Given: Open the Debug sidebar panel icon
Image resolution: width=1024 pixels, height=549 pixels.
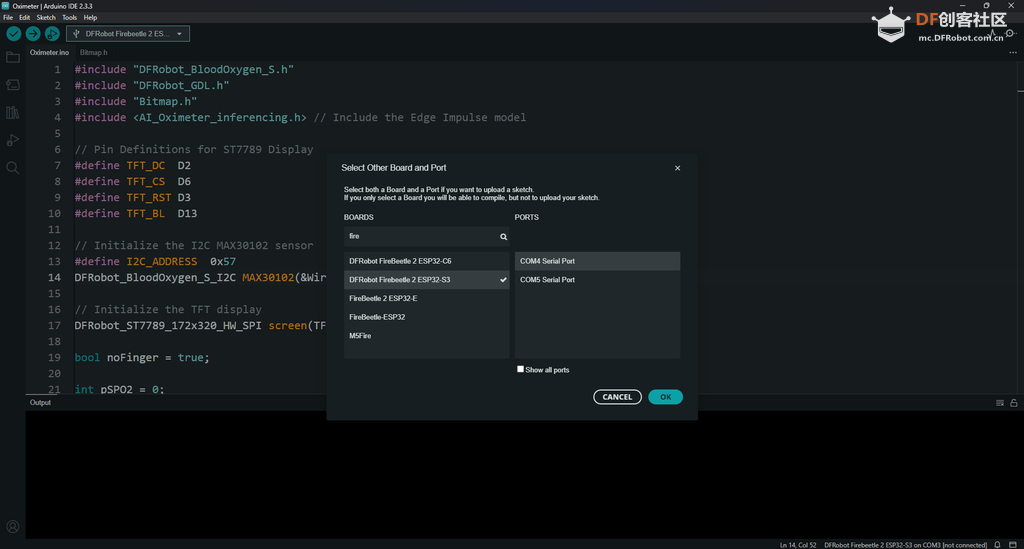Looking at the screenshot, I should point(12,140).
